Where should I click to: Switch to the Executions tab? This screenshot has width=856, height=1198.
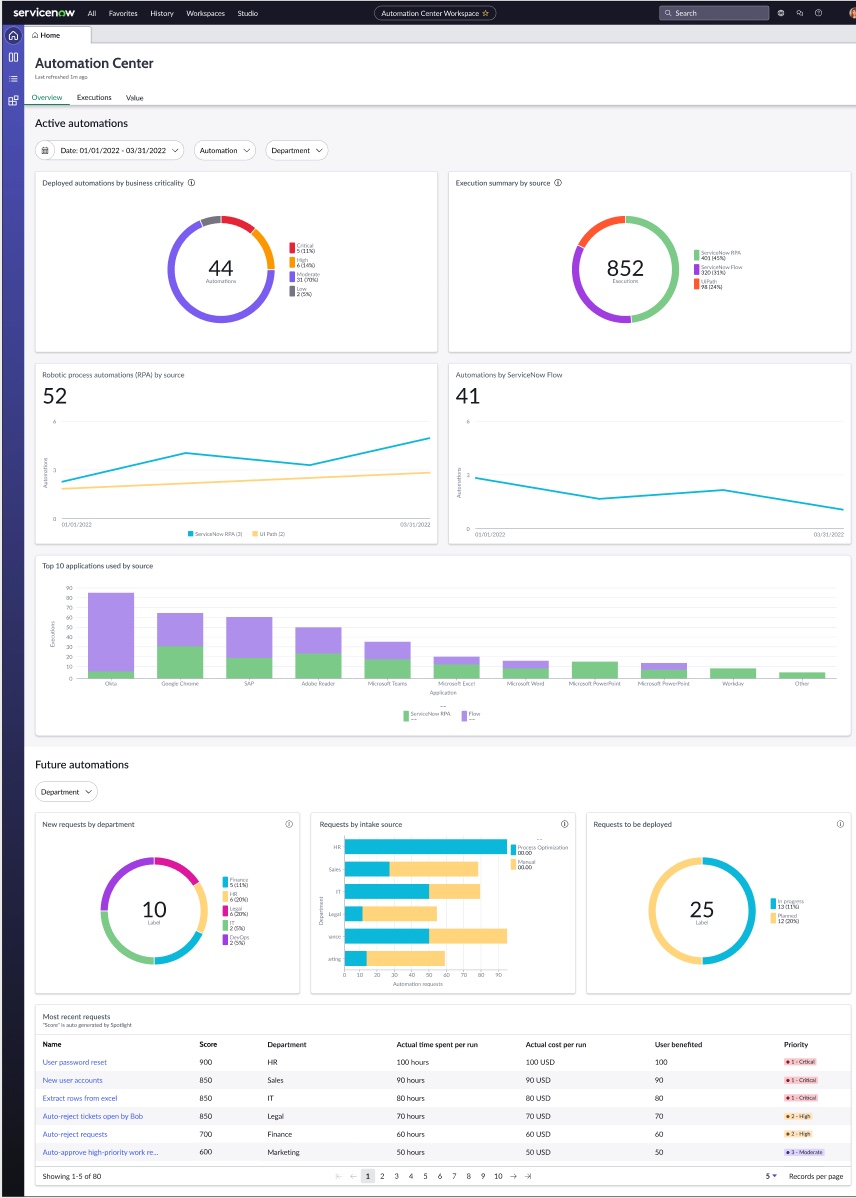pyautogui.click(x=94, y=98)
